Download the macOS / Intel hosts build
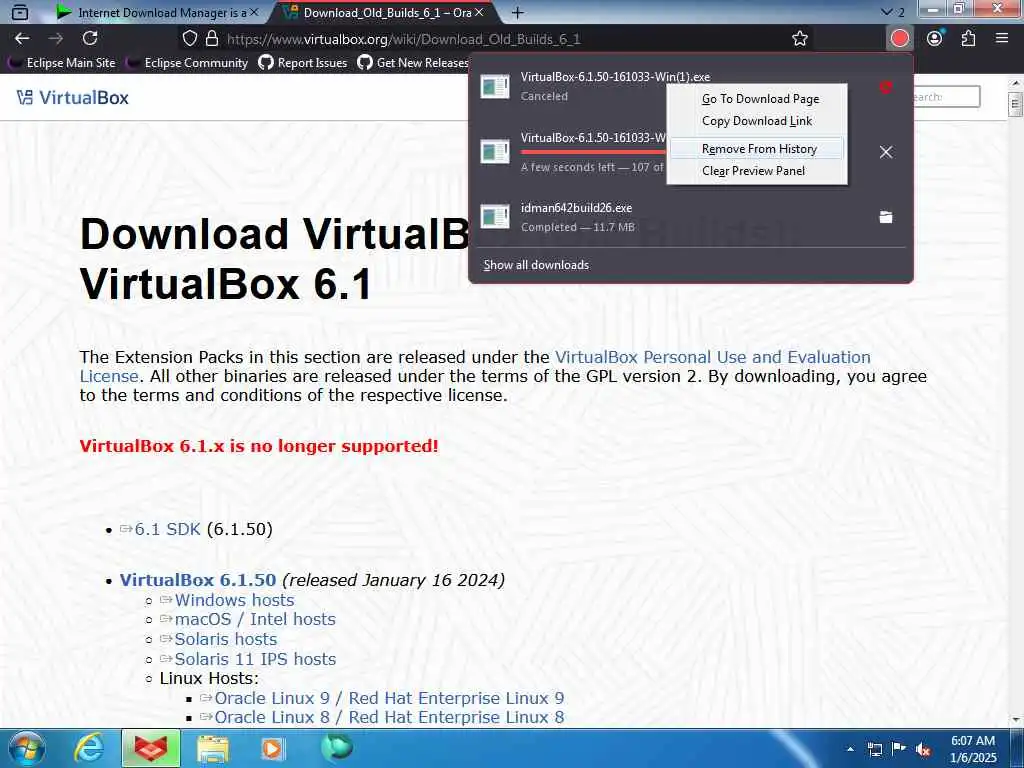The width and height of the screenshot is (1024, 768). point(255,619)
